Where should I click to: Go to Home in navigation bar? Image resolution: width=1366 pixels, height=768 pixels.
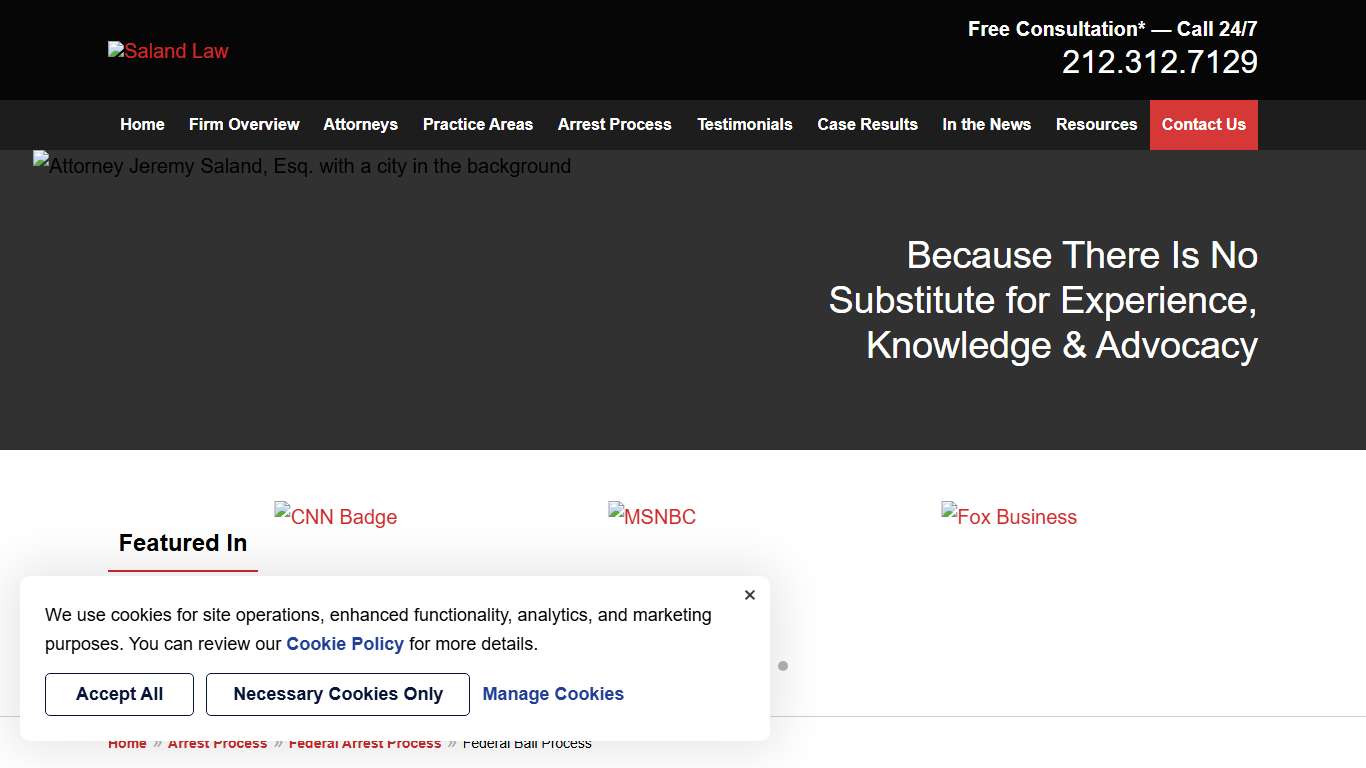pyautogui.click(x=142, y=125)
